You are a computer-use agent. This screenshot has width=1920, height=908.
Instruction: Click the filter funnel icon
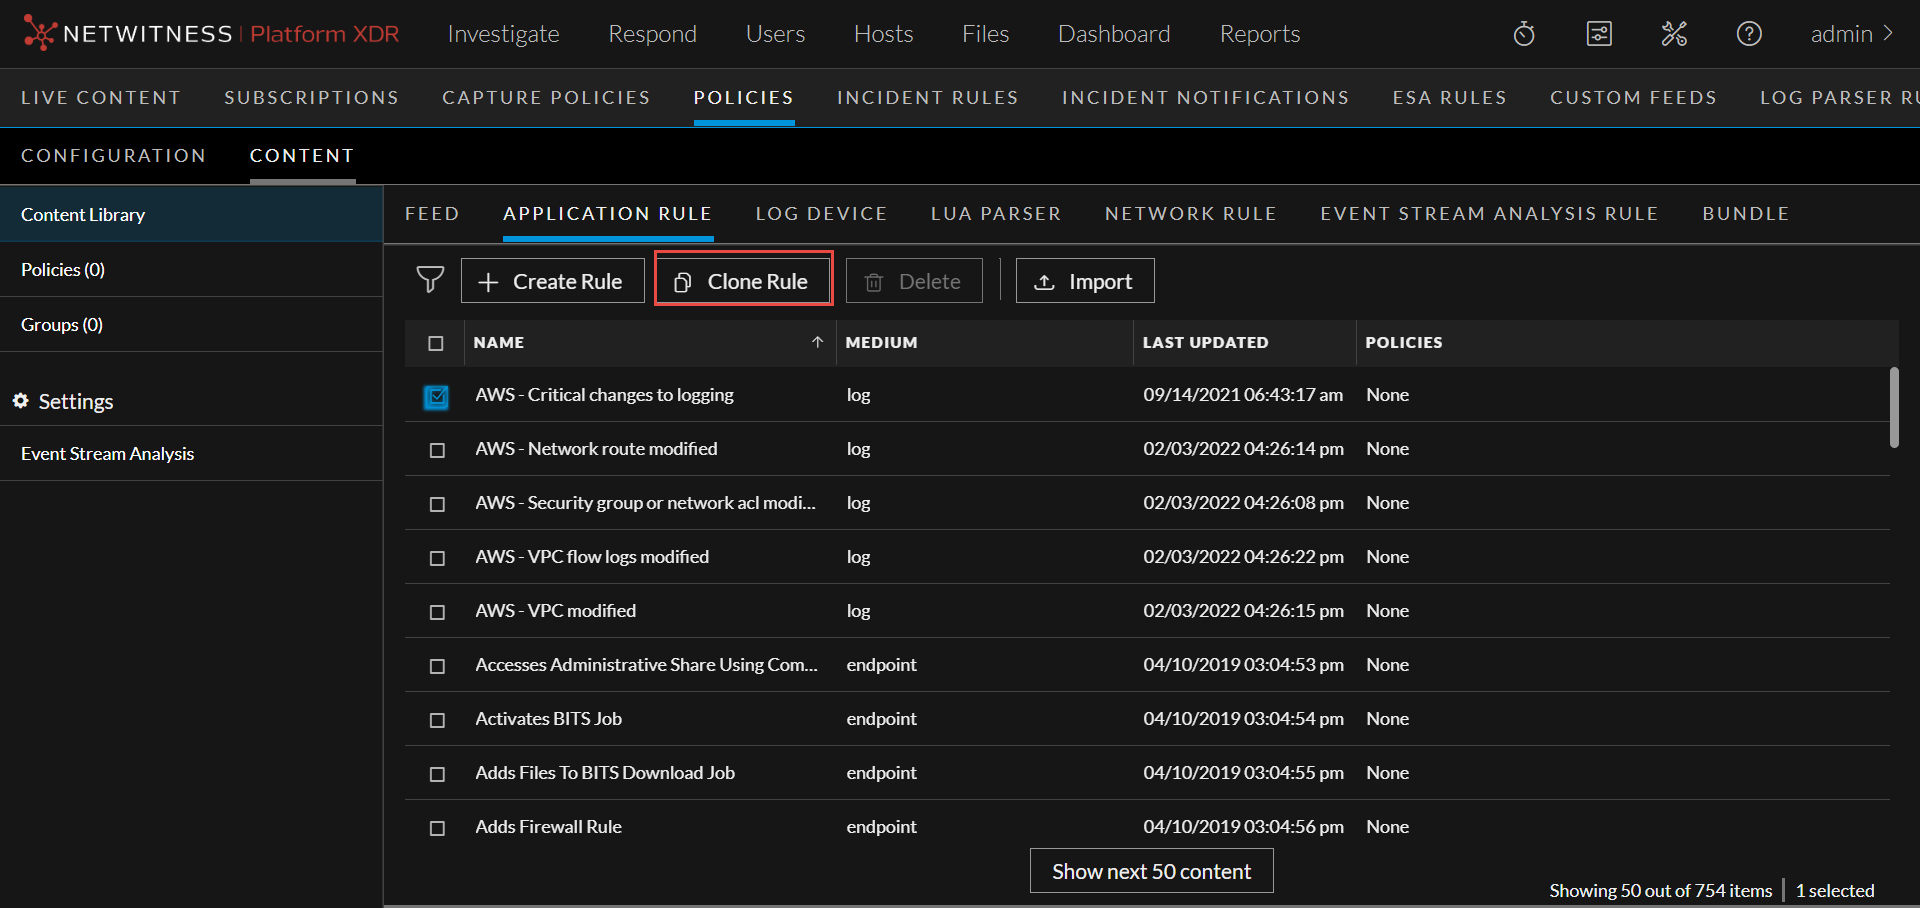pyautogui.click(x=430, y=280)
